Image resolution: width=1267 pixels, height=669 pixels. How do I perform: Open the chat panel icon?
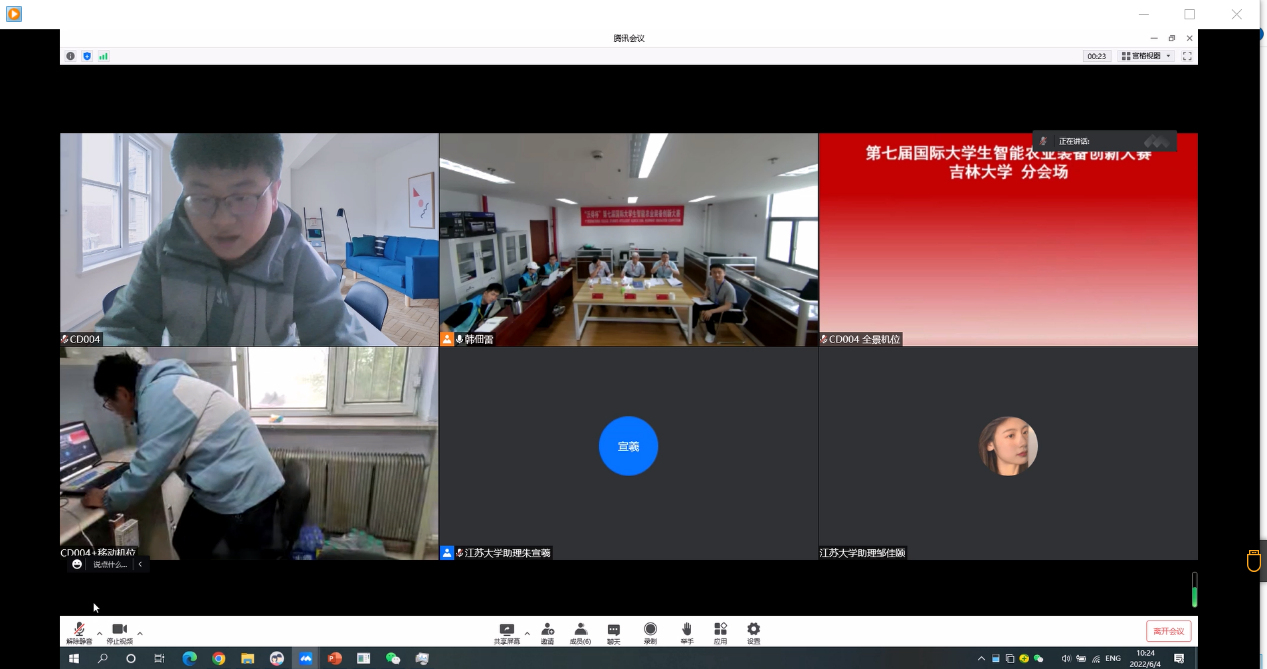[x=613, y=630]
